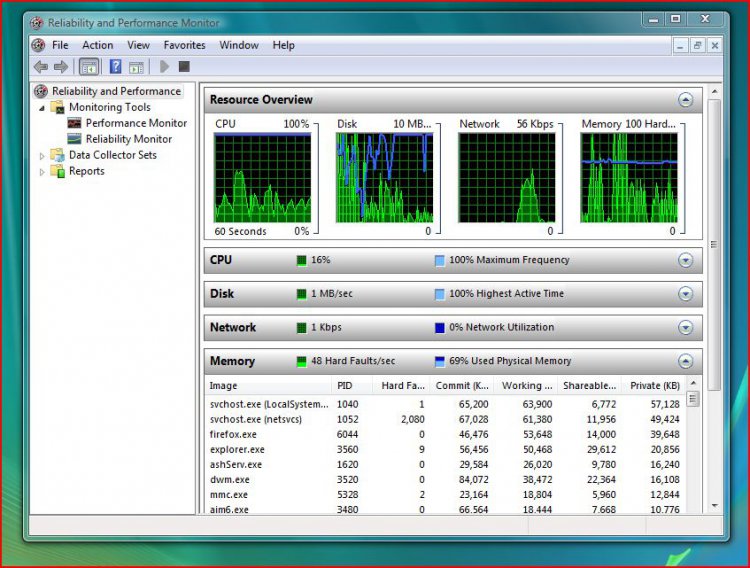Select the dwm.exe process row
This screenshot has width=750, height=568.
click(445, 480)
